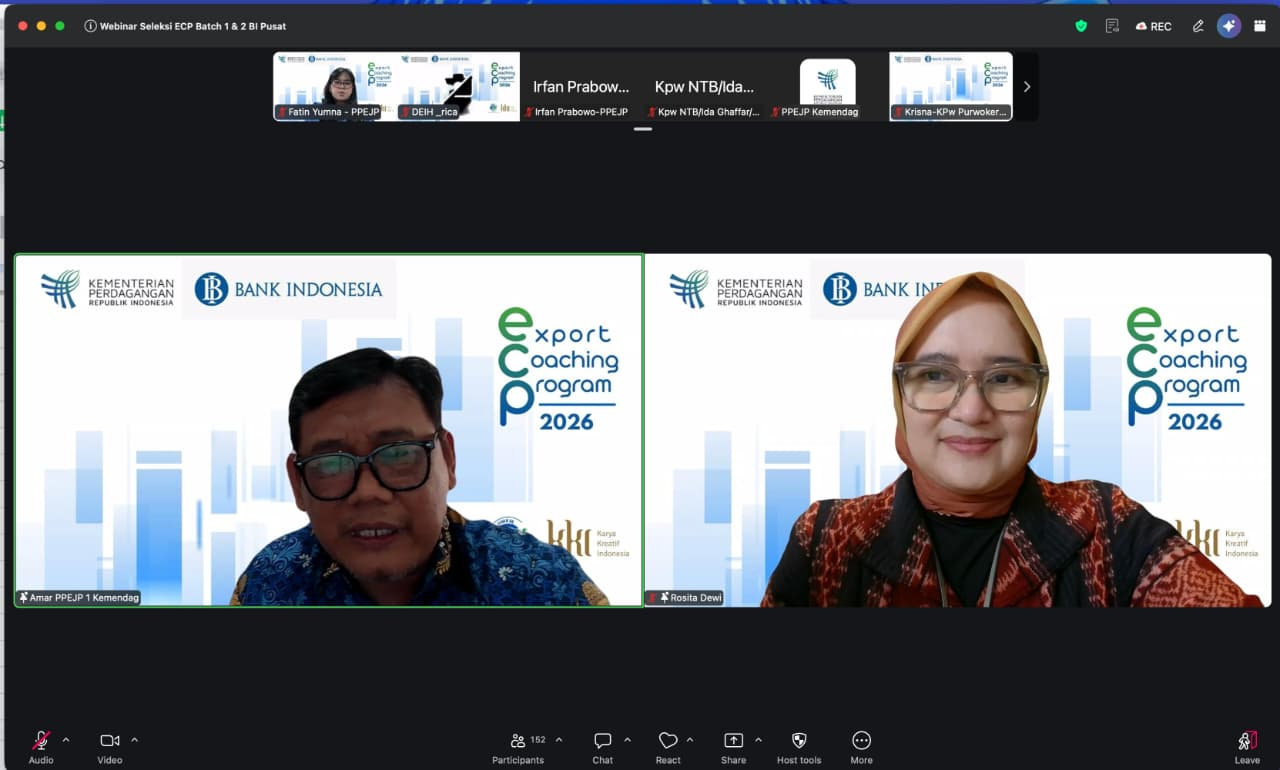Toggle the Video camera button
1280x770 pixels.
click(x=110, y=746)
